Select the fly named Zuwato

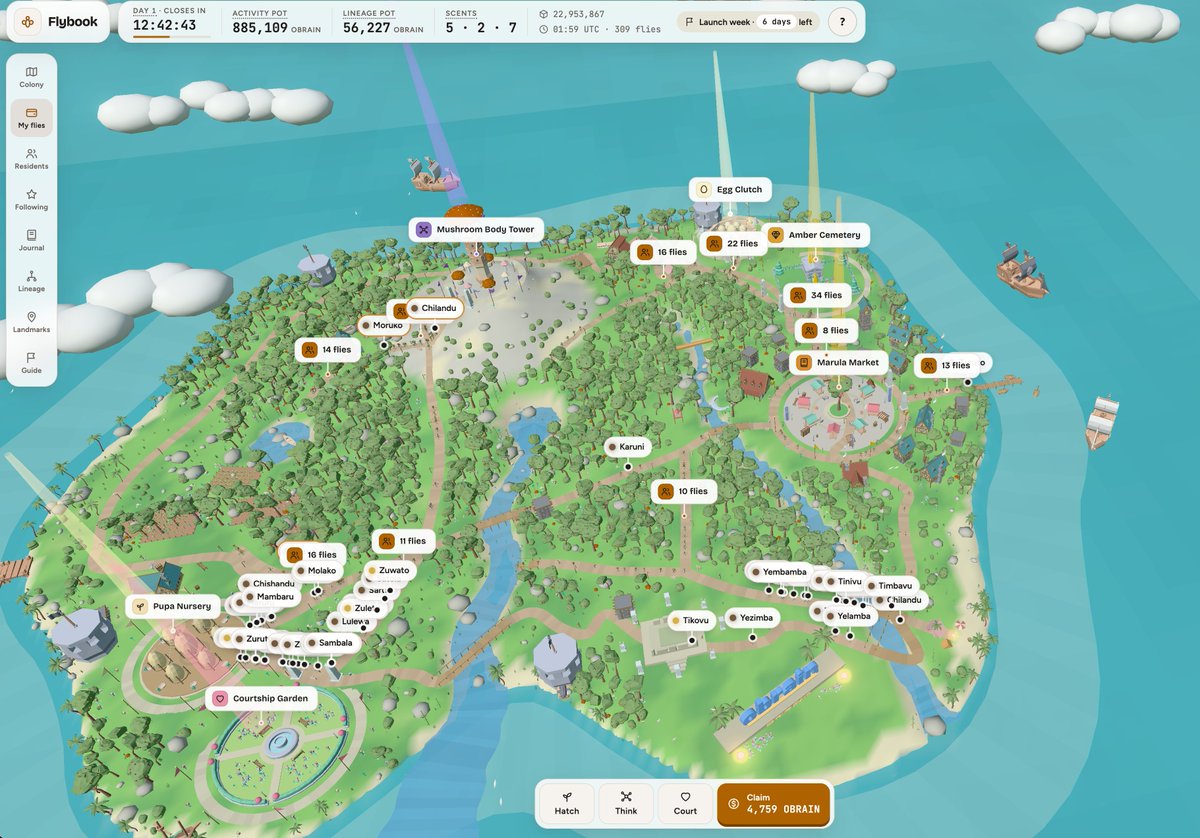388,571
